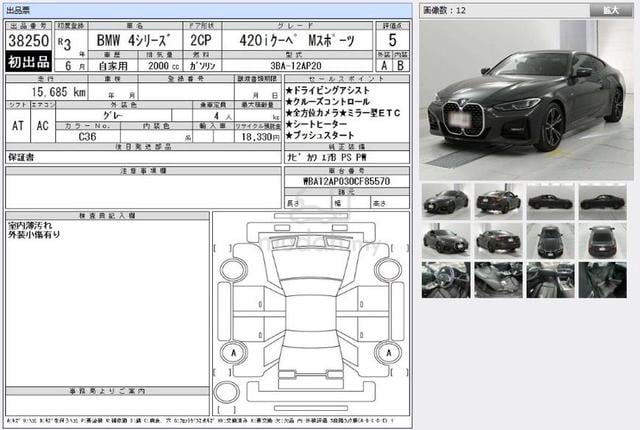Image resolution: width=640 pixels, height=430 pixels.
Task: Click the shift type value AT
Action: click(18, 126)
